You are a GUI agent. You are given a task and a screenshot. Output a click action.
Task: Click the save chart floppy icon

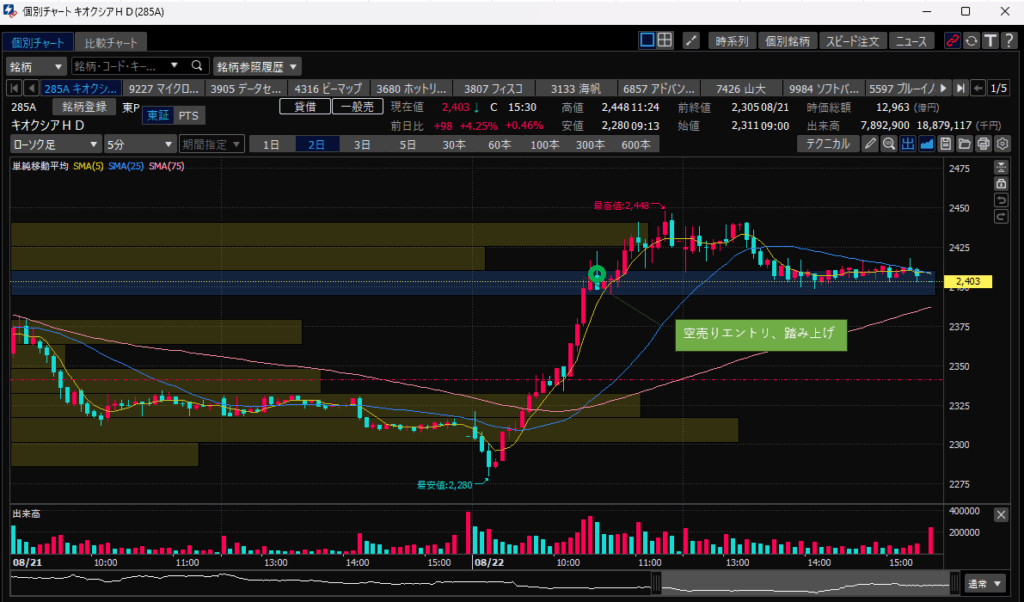945,144
